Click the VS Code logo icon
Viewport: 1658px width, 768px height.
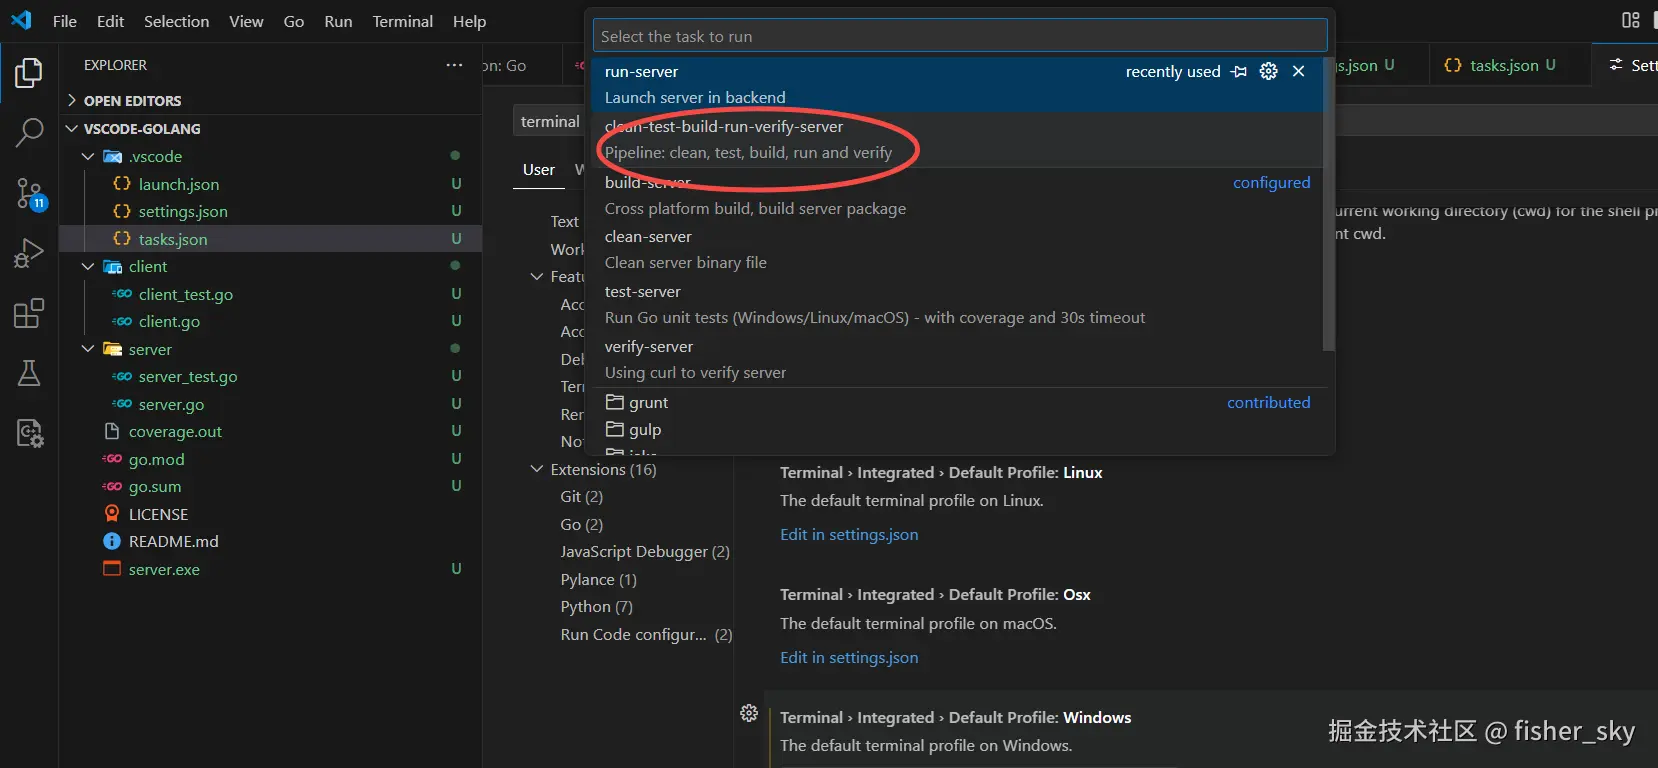[21, 20]
